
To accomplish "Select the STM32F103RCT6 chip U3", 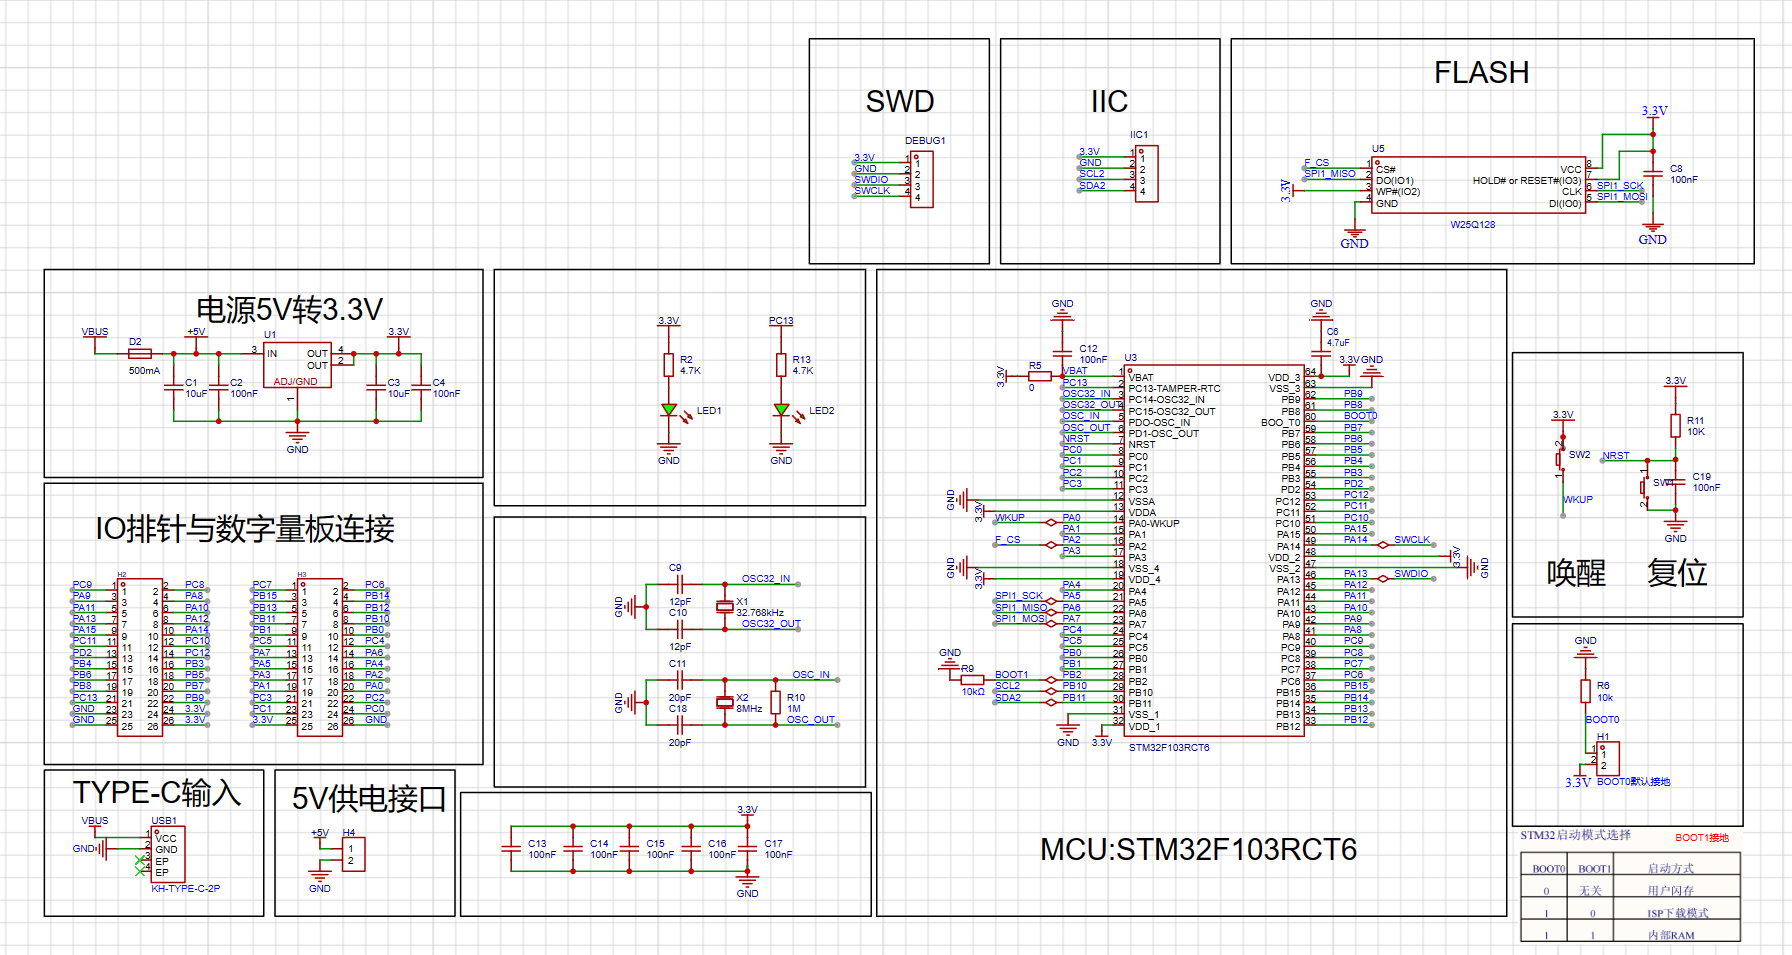I will coord(1214,550).
